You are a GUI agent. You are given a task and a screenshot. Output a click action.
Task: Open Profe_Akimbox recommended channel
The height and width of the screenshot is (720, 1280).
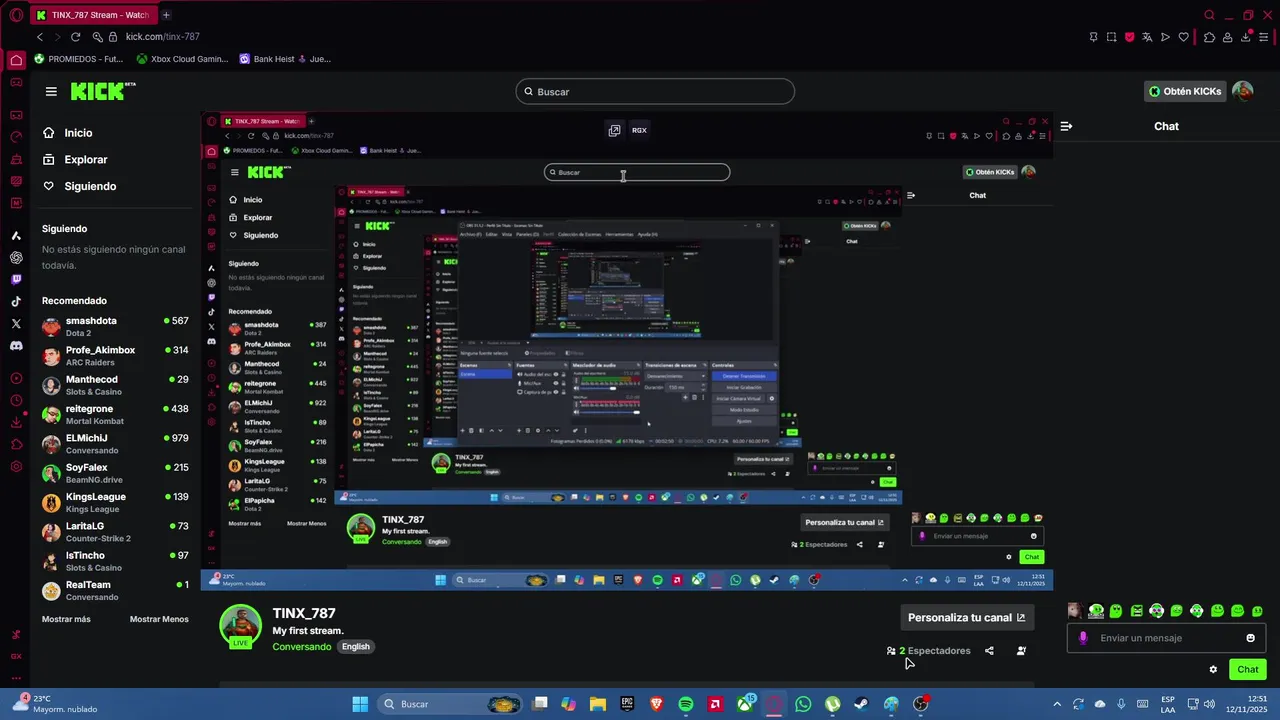pos(115,356)
